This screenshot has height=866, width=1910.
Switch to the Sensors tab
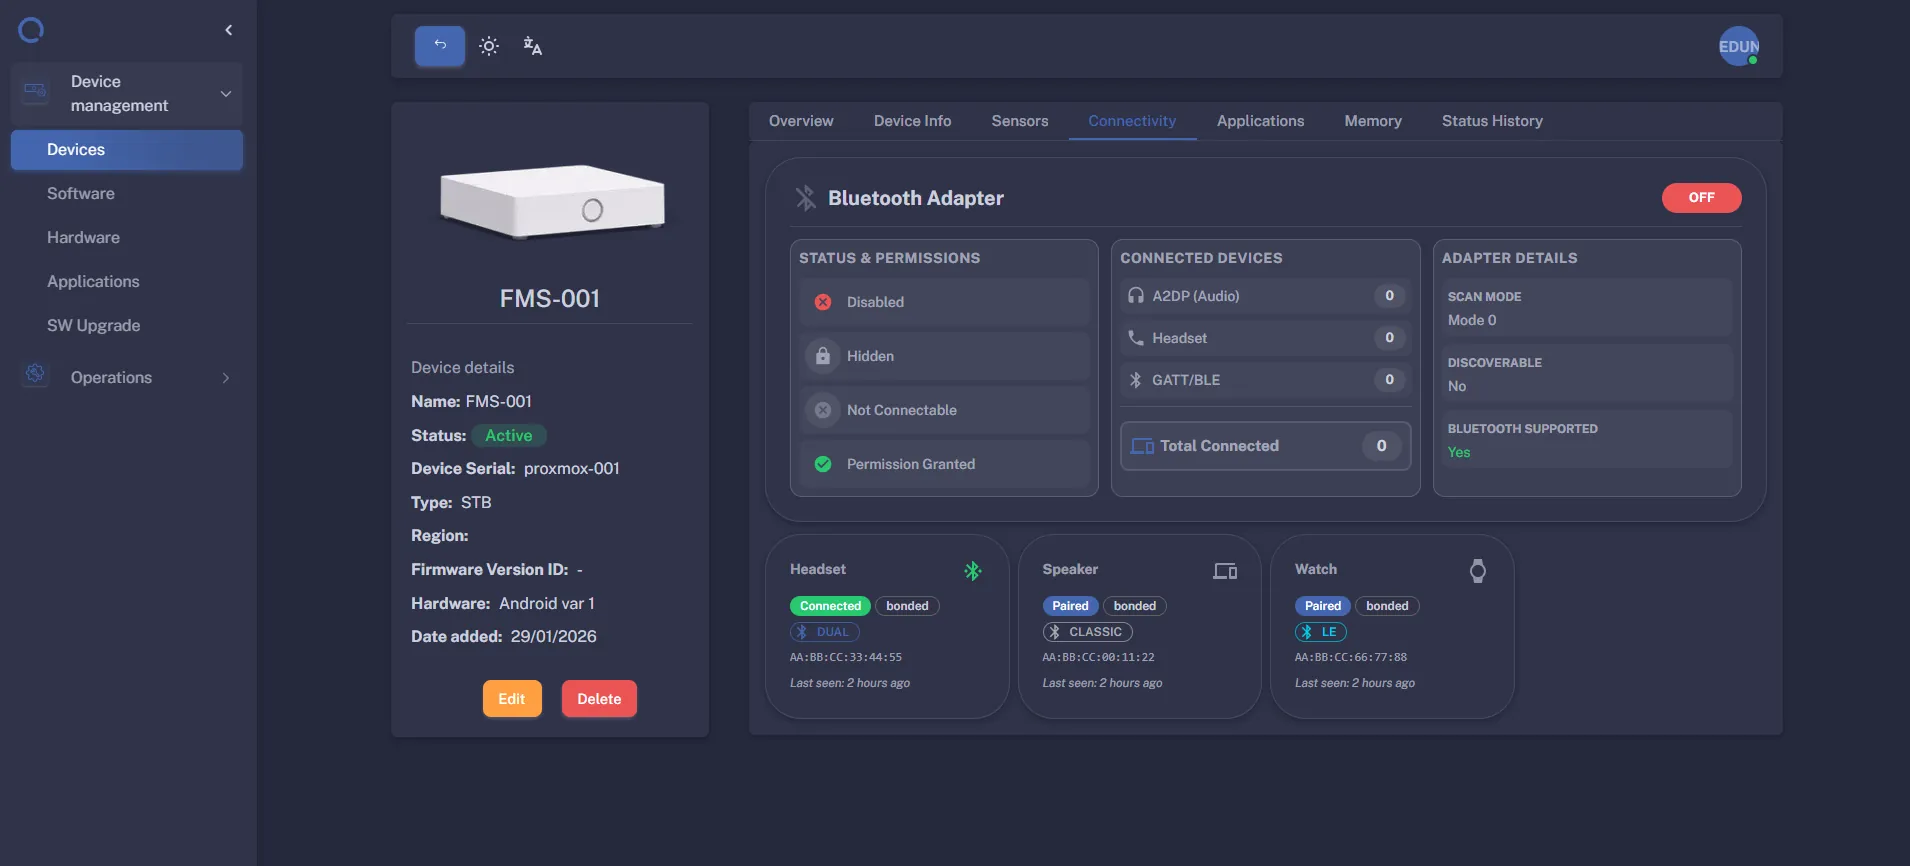pyautogui.click(x=1019, y=121)
